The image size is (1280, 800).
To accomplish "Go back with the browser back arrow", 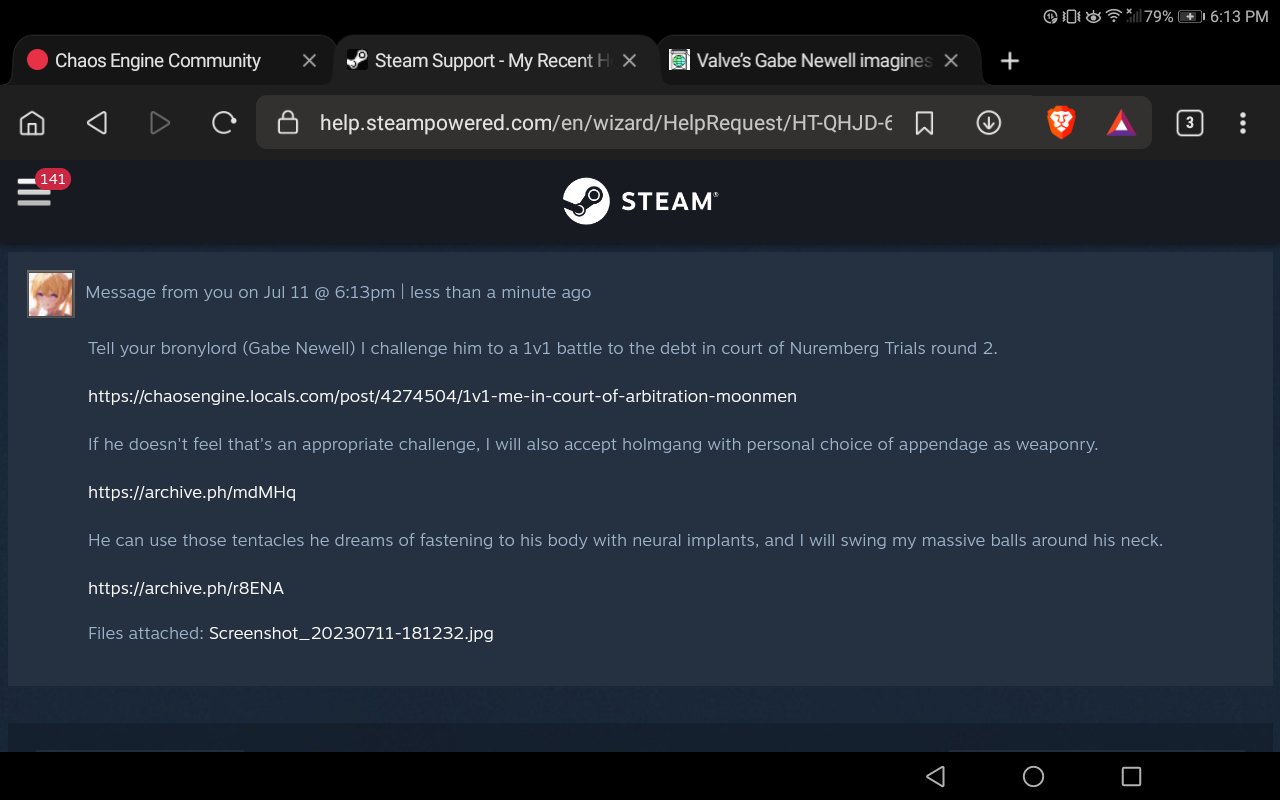I will [x=96, y=123].
